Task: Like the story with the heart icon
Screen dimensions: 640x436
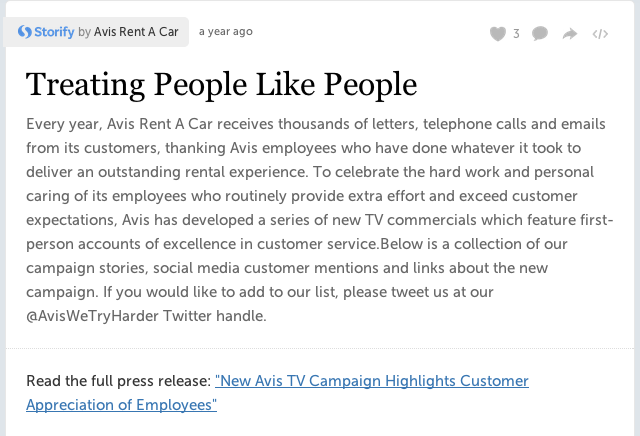Action: (498, 33)
